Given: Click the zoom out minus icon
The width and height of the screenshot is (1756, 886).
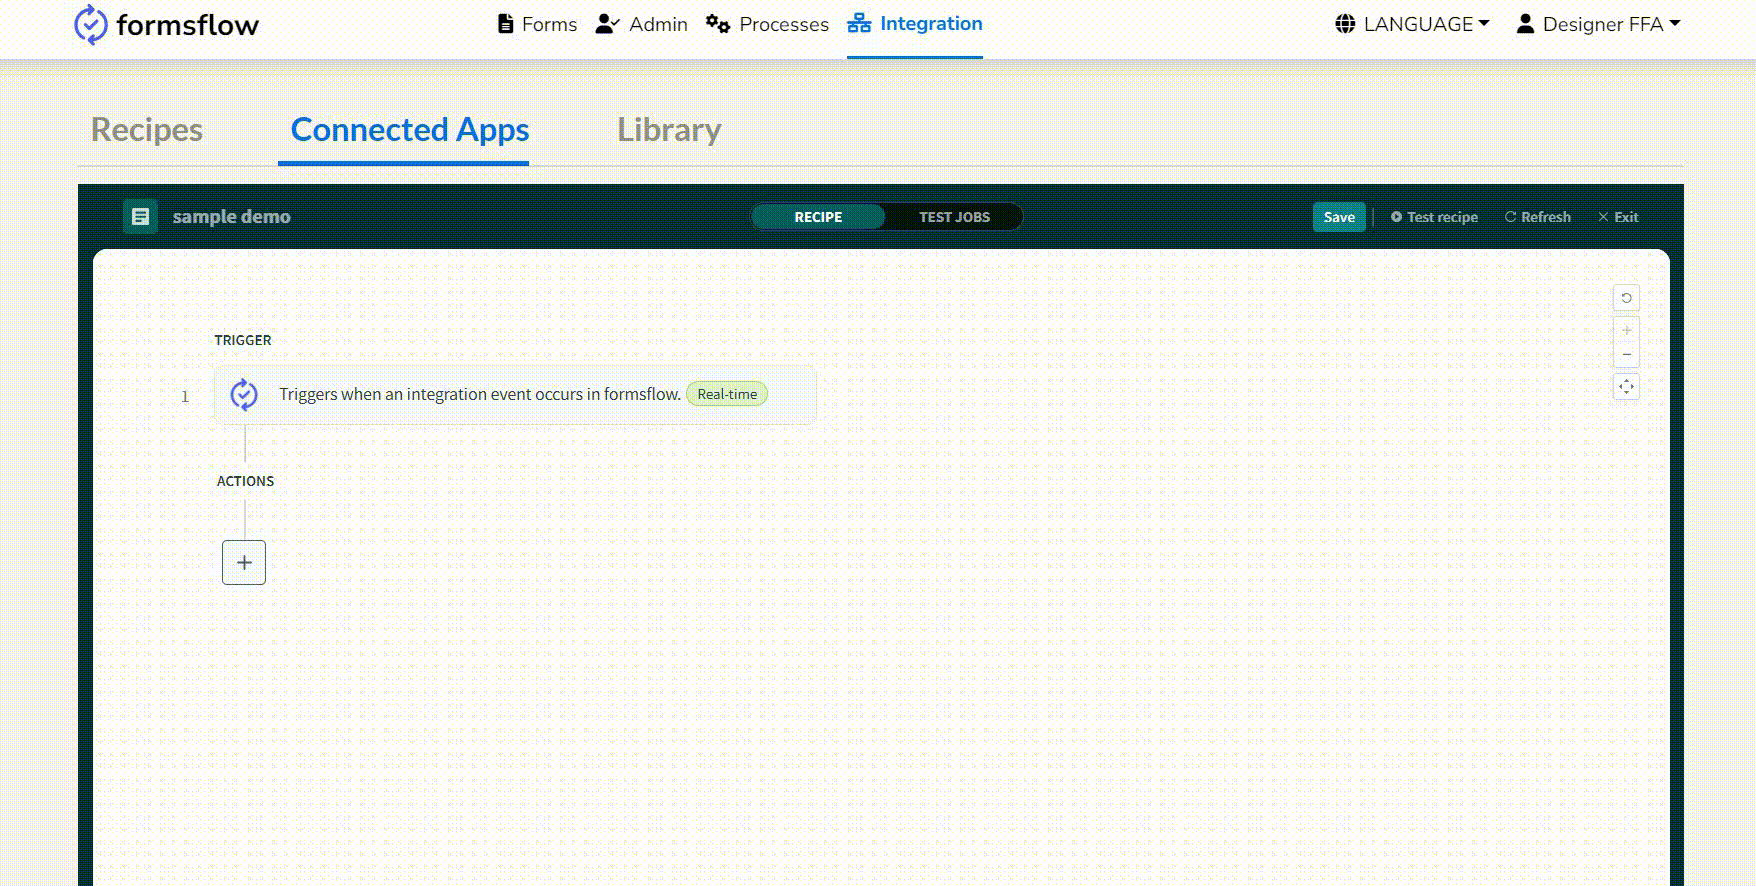Looking at the screenshot, I should coord(1626,355).
